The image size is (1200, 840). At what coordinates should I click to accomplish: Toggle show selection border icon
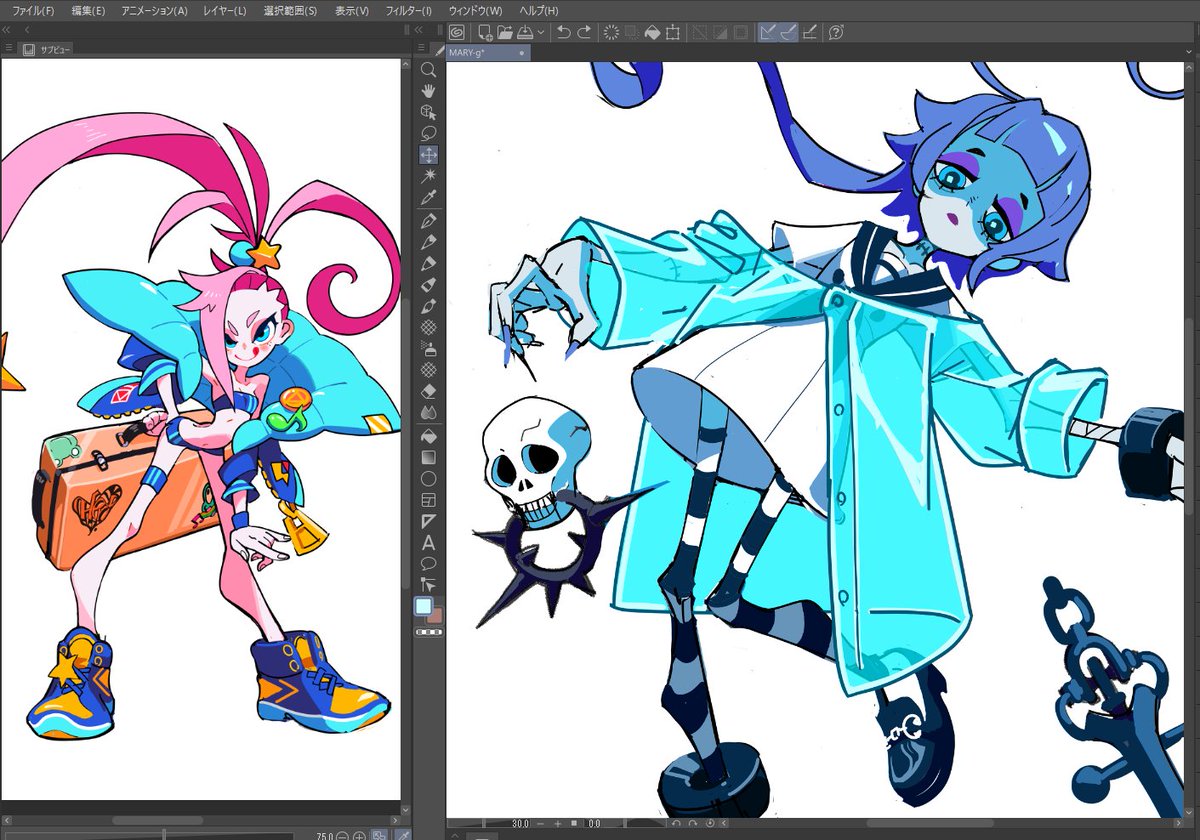pos(740,32)
